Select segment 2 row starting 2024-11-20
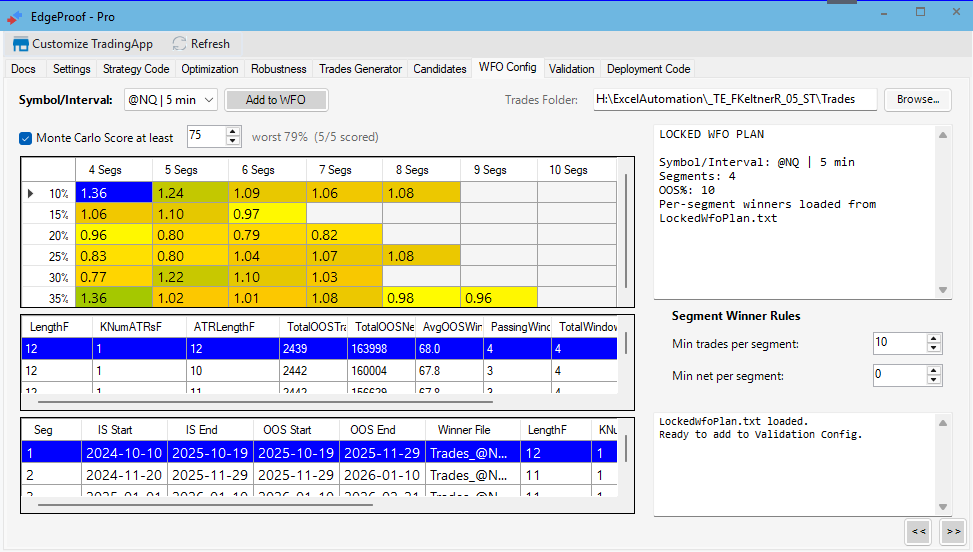Screen dimensions: 973x552 tap(320, 475)
